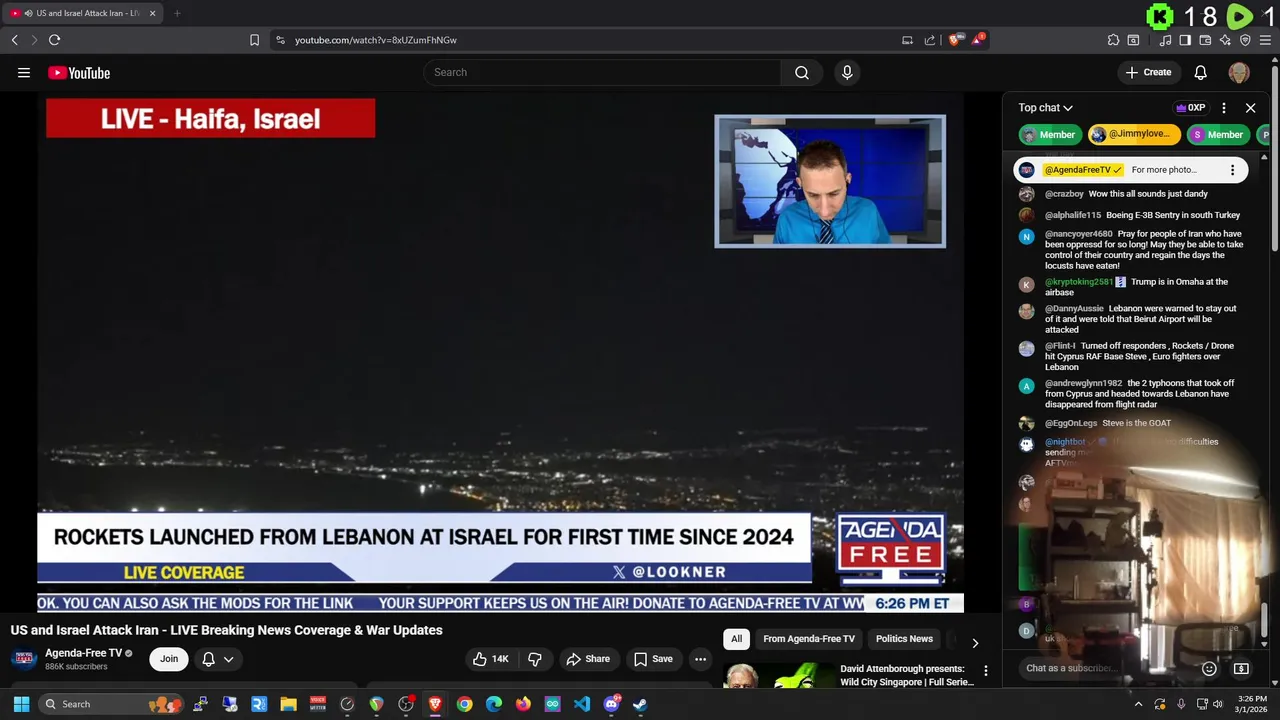1280x720 pixels.
Task: Go back in browser history
Action: click(14, 40)
